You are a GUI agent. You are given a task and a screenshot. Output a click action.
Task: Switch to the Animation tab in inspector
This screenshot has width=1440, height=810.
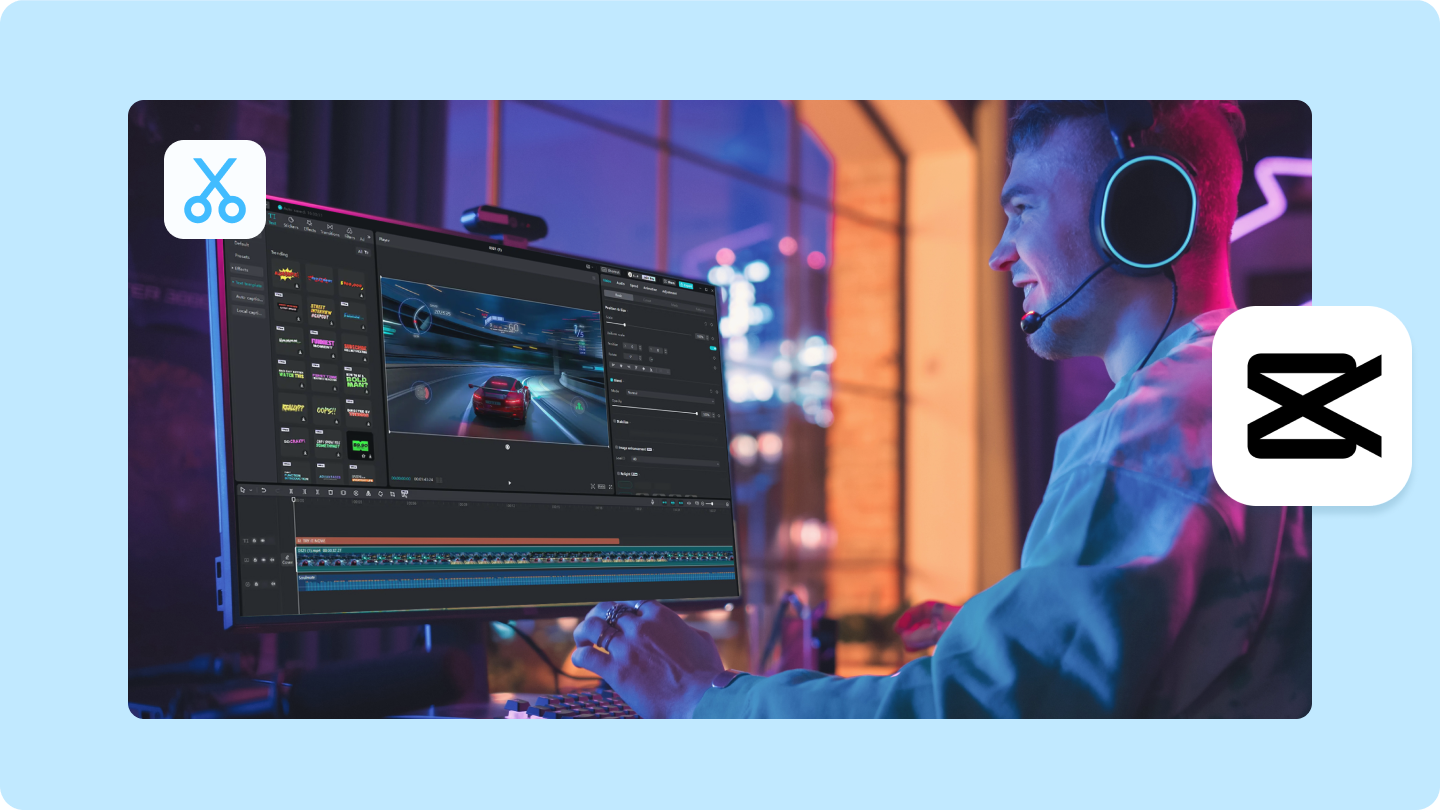(x=651, y=289)
